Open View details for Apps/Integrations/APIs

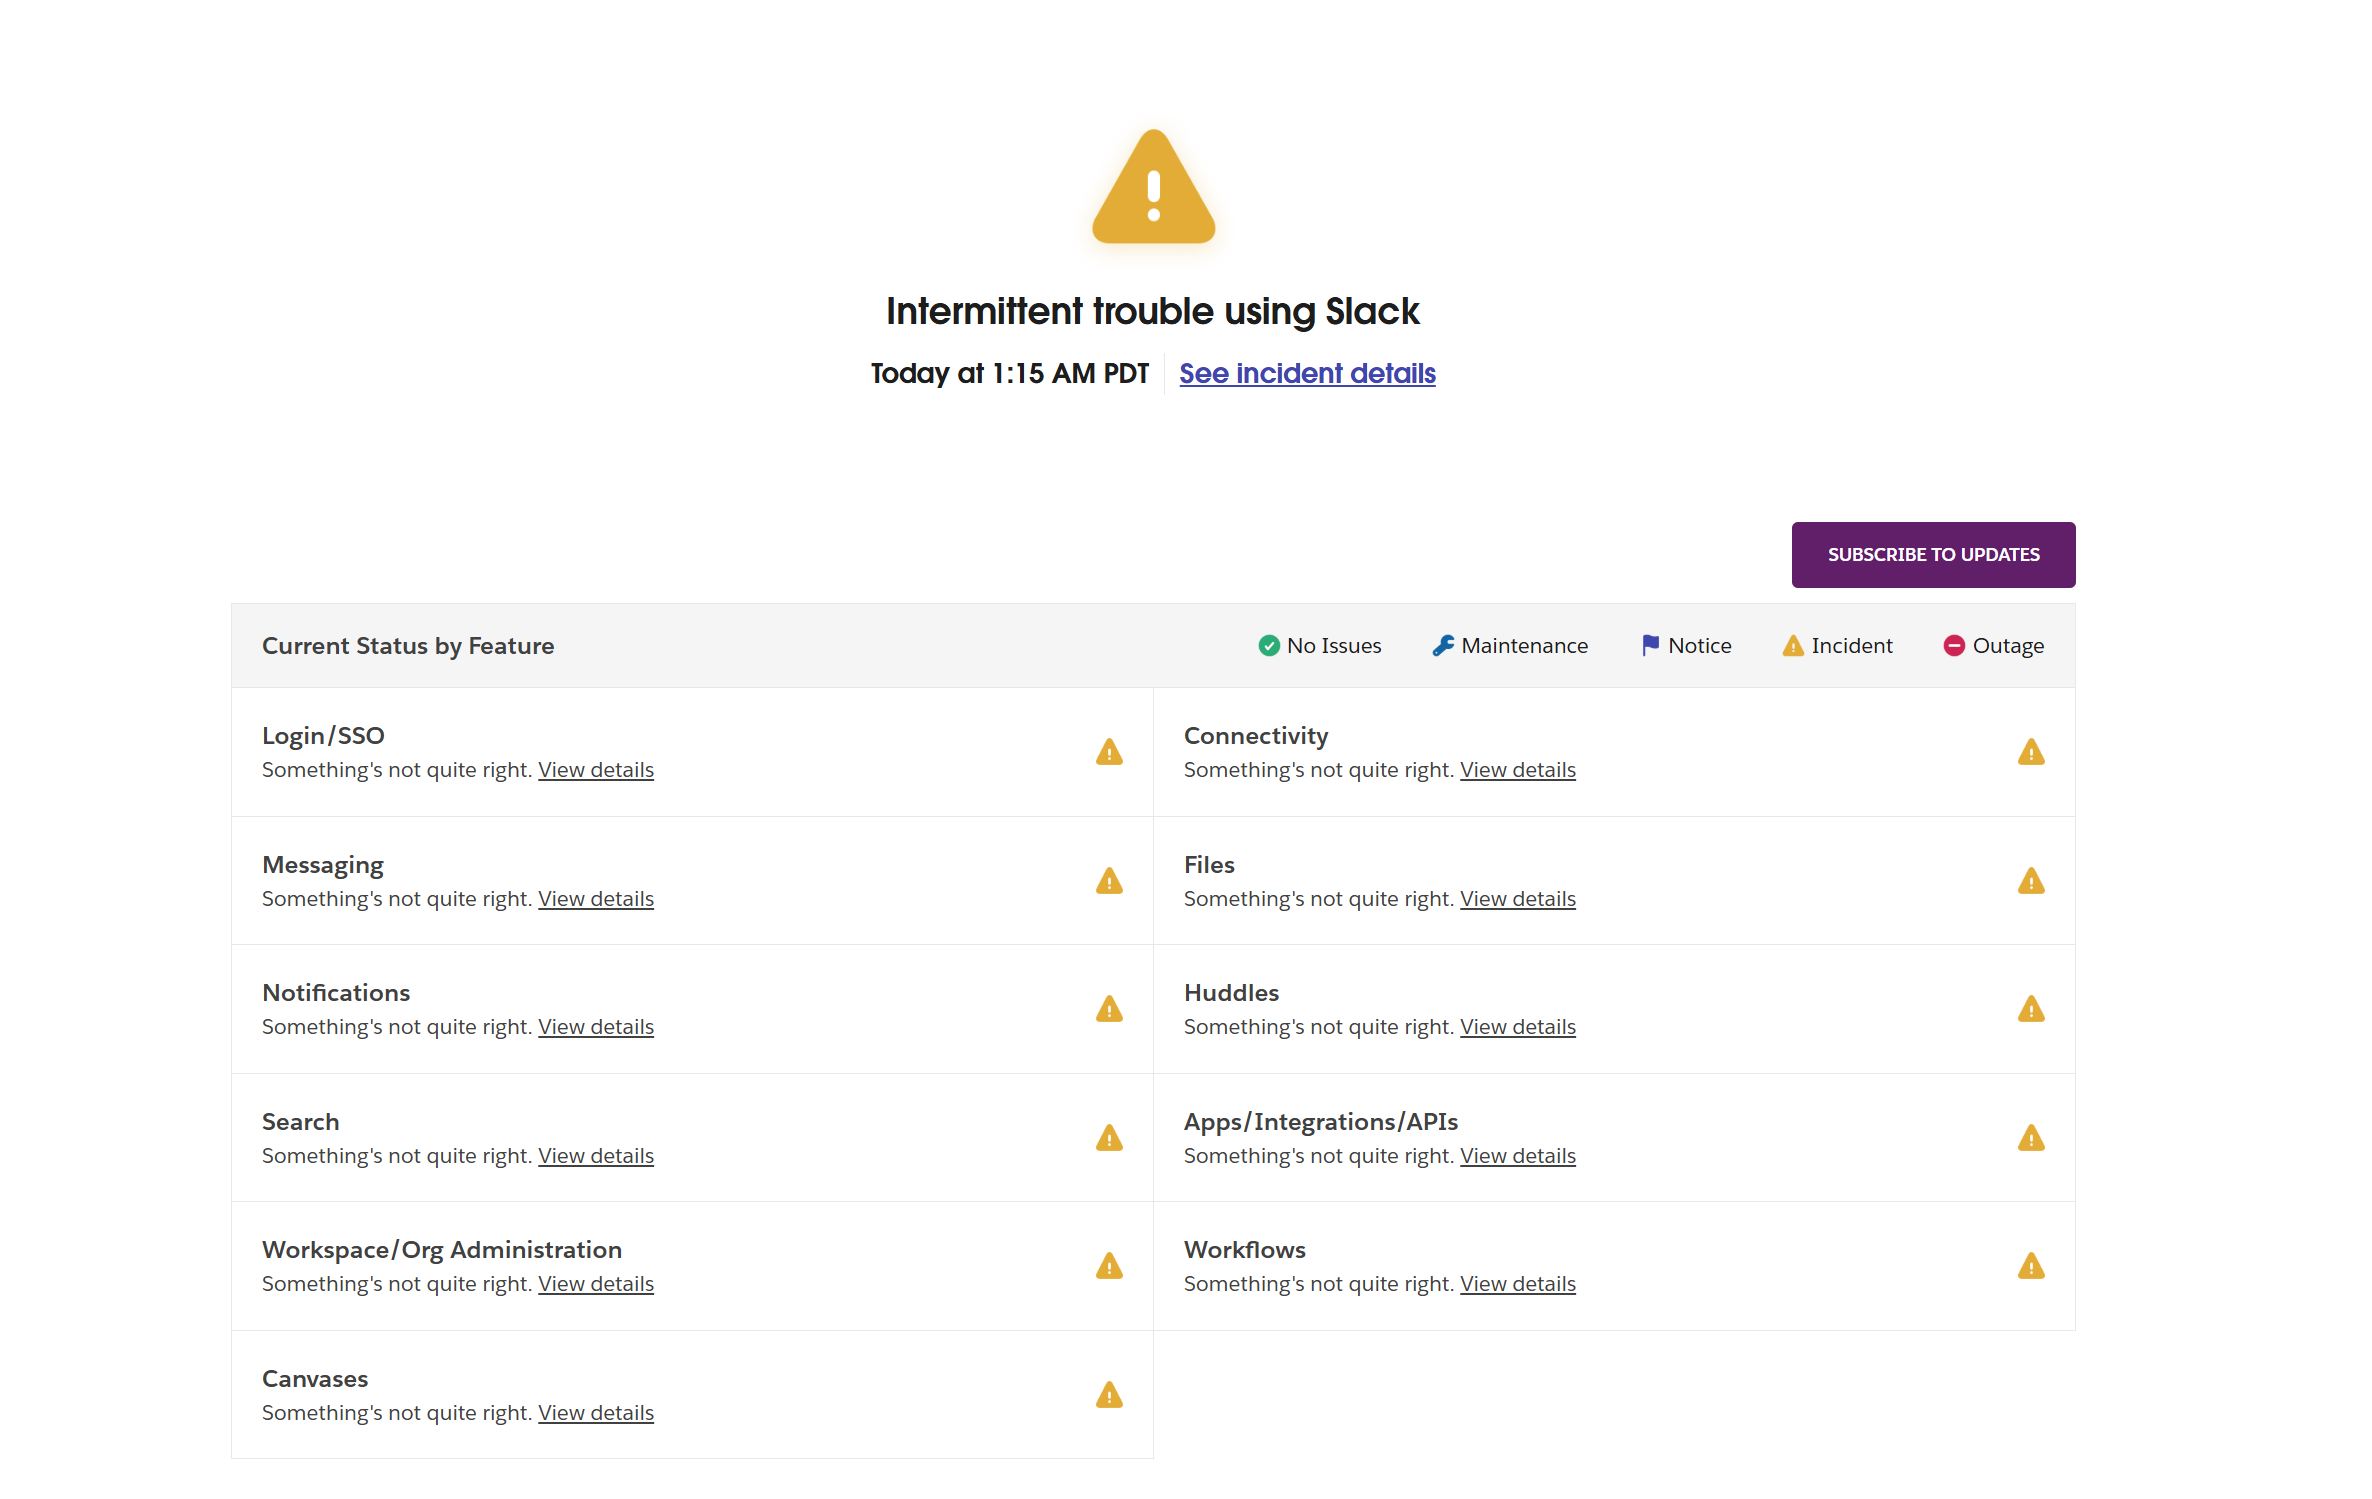pos(1517,1155)
